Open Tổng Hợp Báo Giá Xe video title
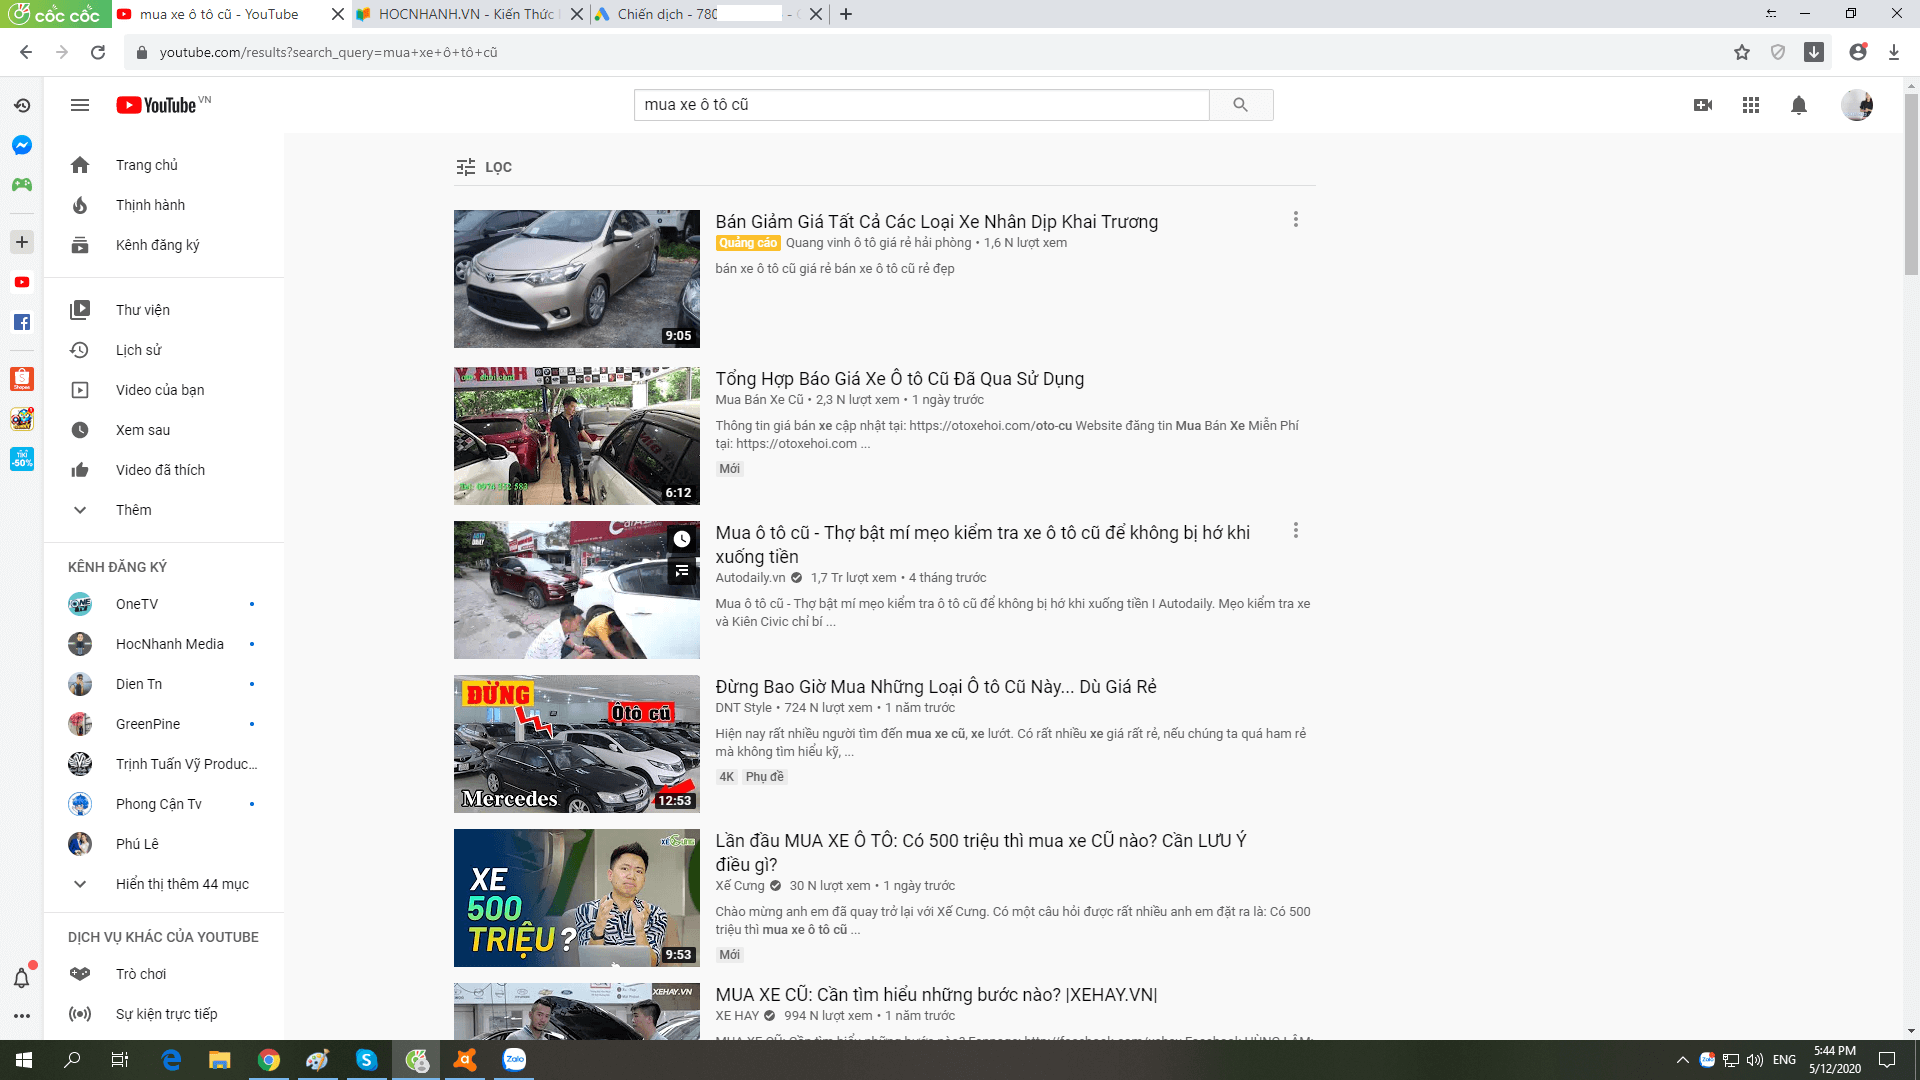This screenshot has height=1080, width=1920. click(x=899, y=379)
